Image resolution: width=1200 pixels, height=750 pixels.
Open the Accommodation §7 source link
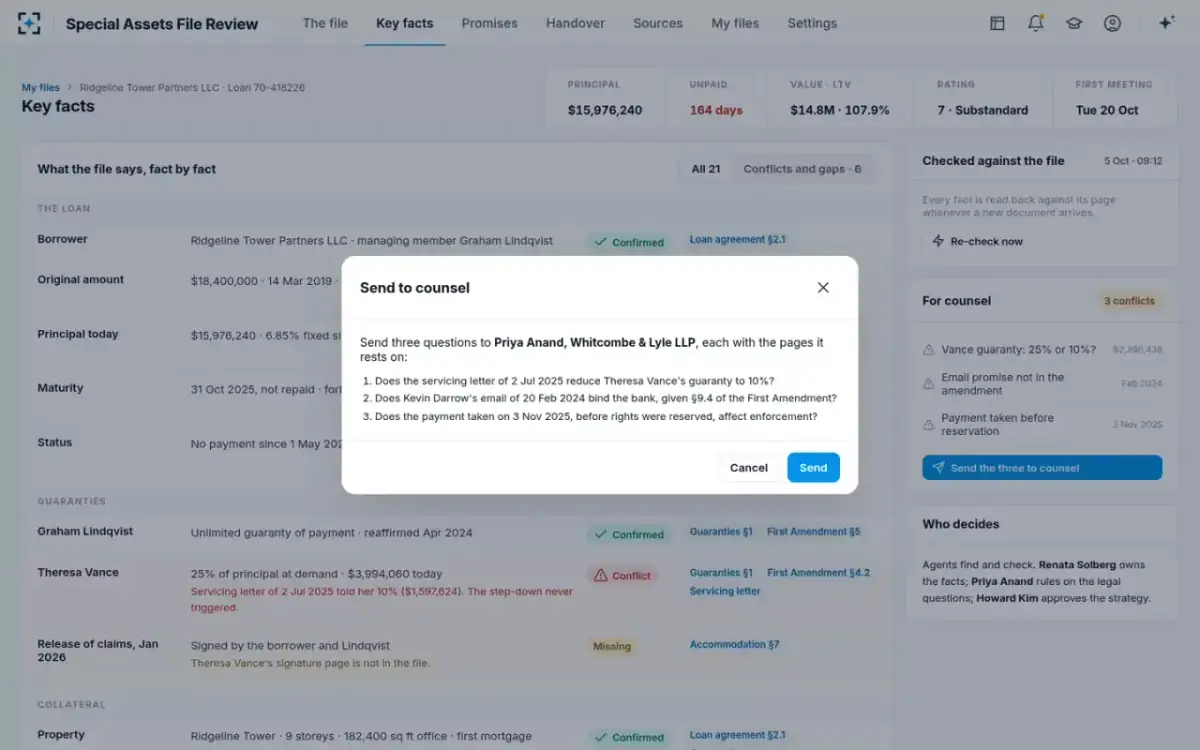point(735,645)
